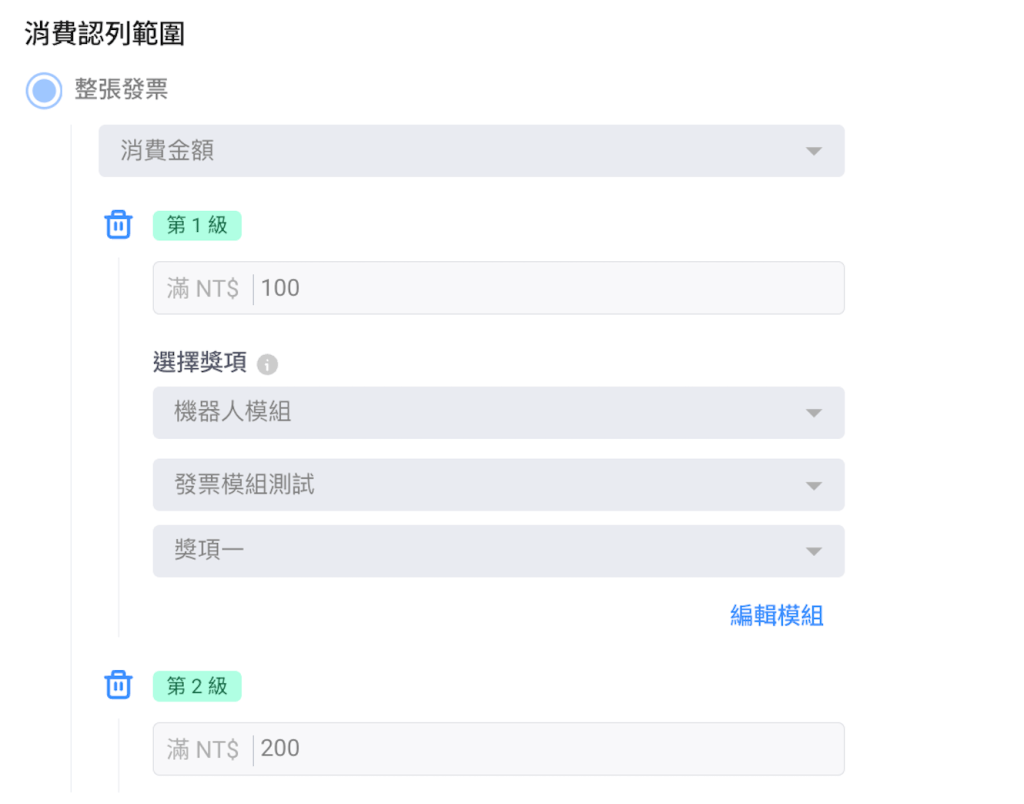
Task: Click the info icon next to 選擇獎項
Action: (267, 364)
